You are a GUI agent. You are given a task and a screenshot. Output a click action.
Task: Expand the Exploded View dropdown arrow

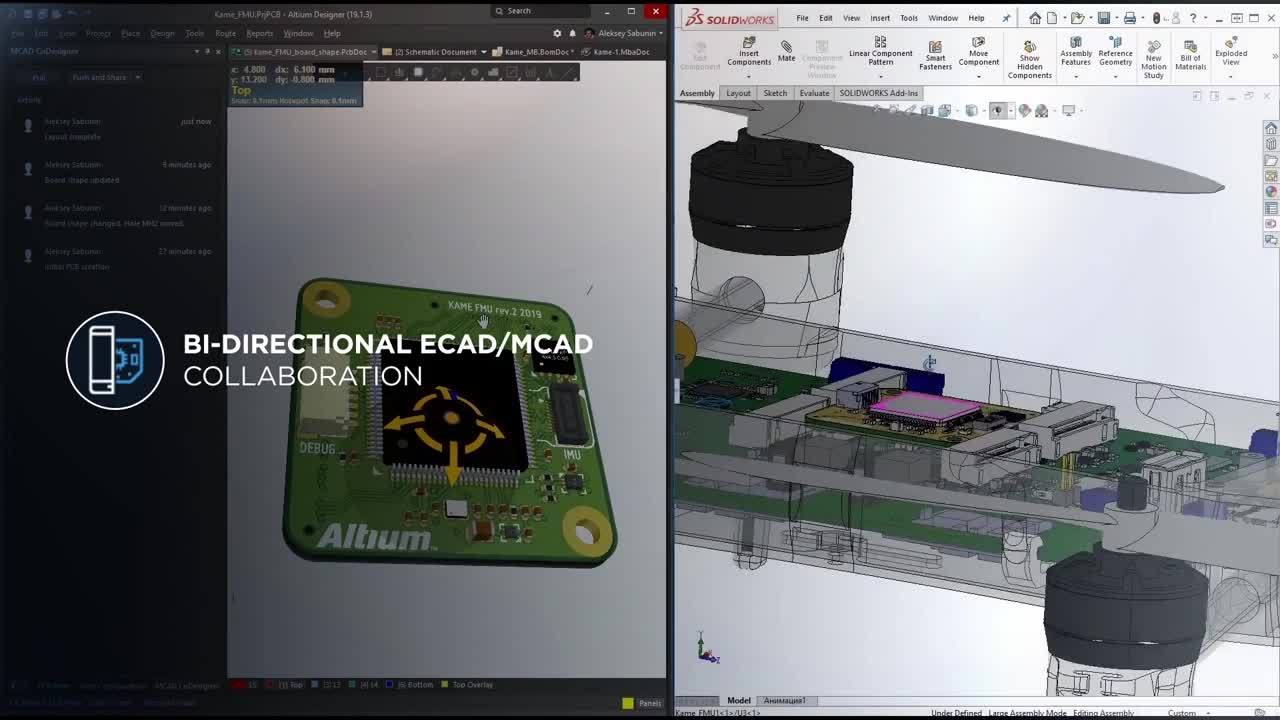click(x=1230, y=75)
